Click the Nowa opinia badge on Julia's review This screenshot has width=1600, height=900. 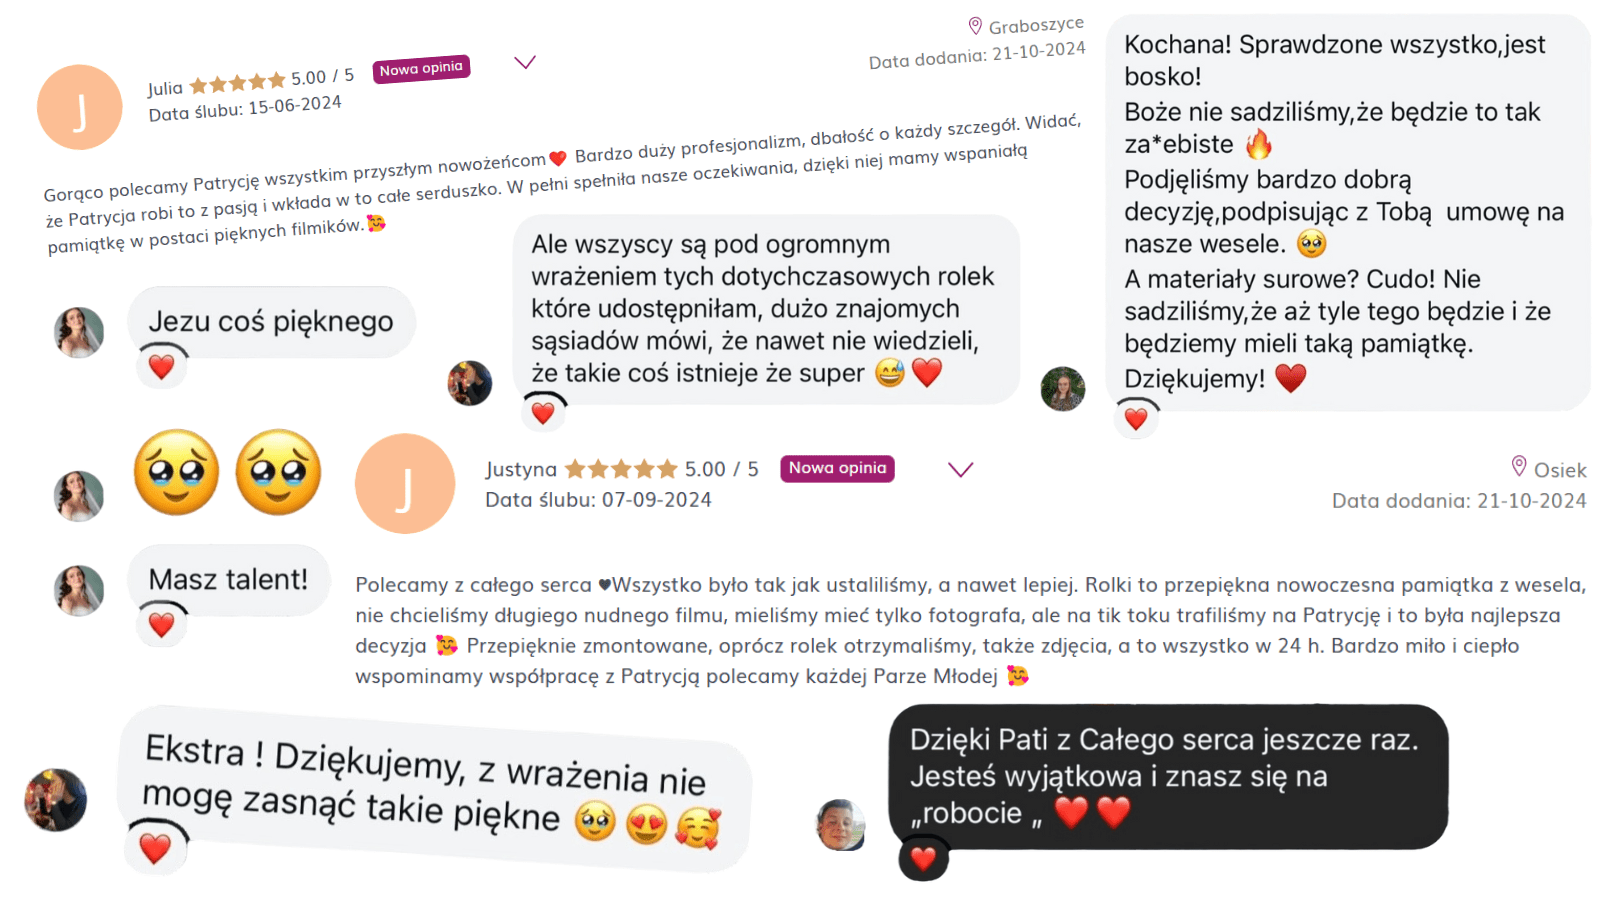tap(421, 69)
